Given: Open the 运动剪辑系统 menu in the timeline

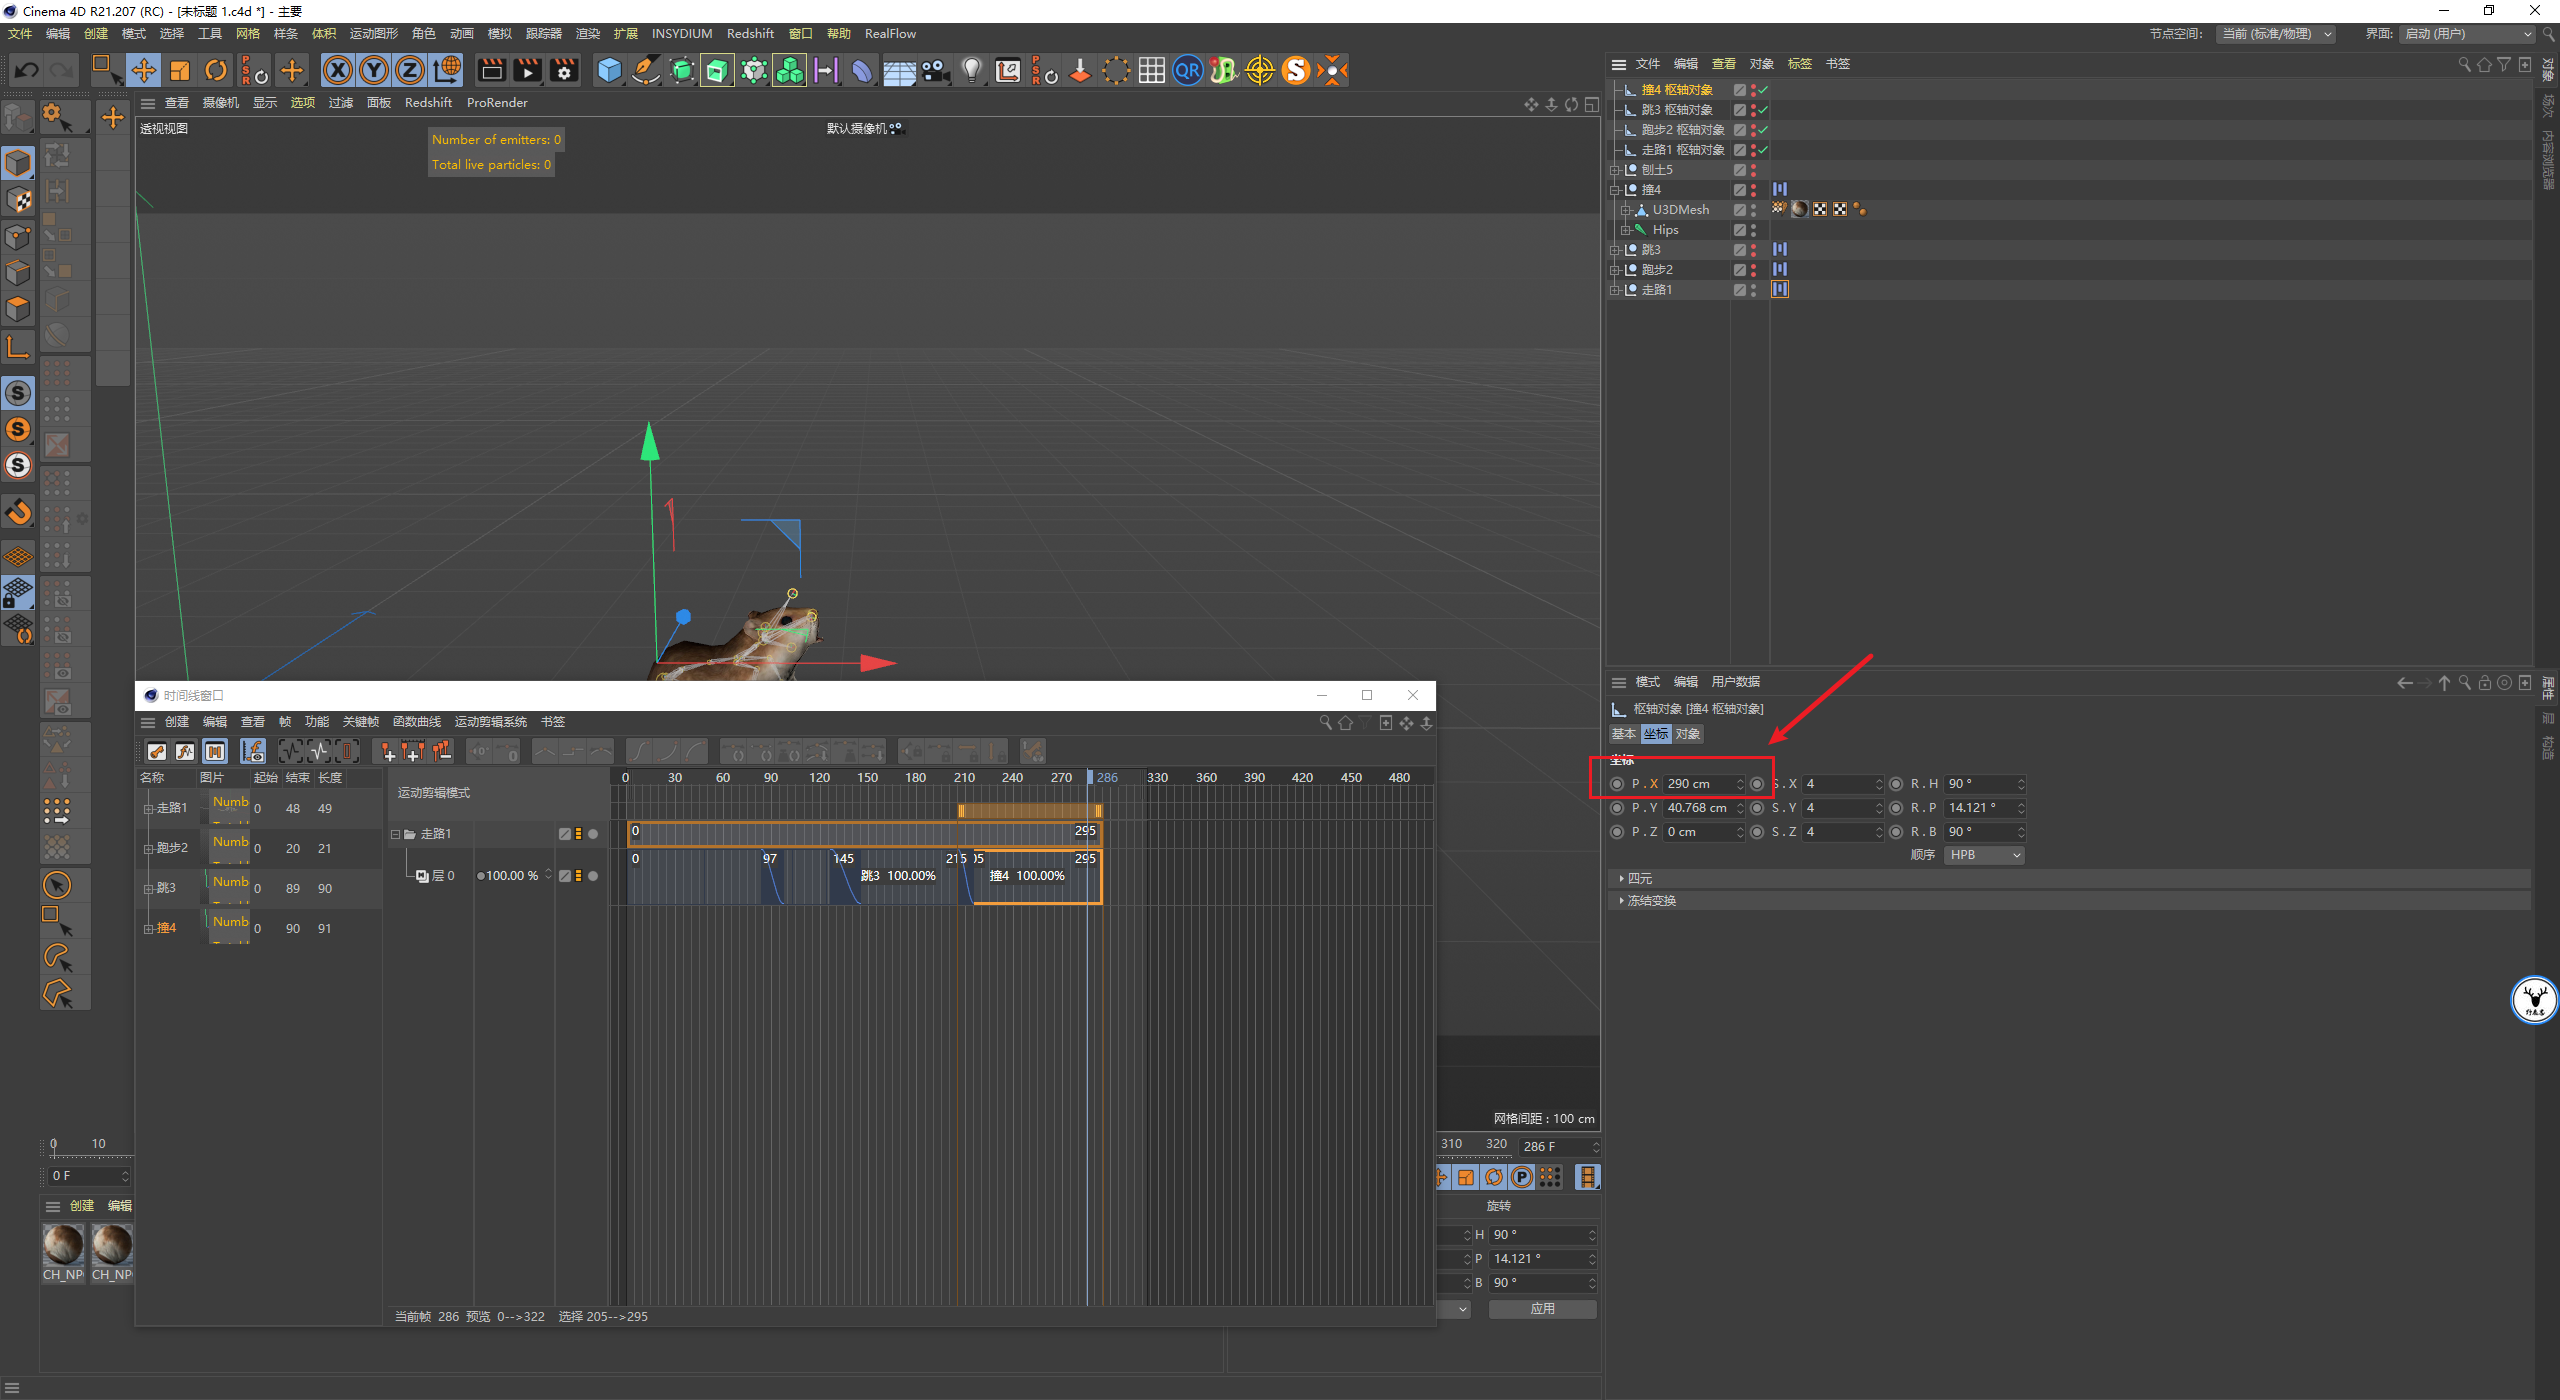Looking at the screenshot, I should pos(490,722).
